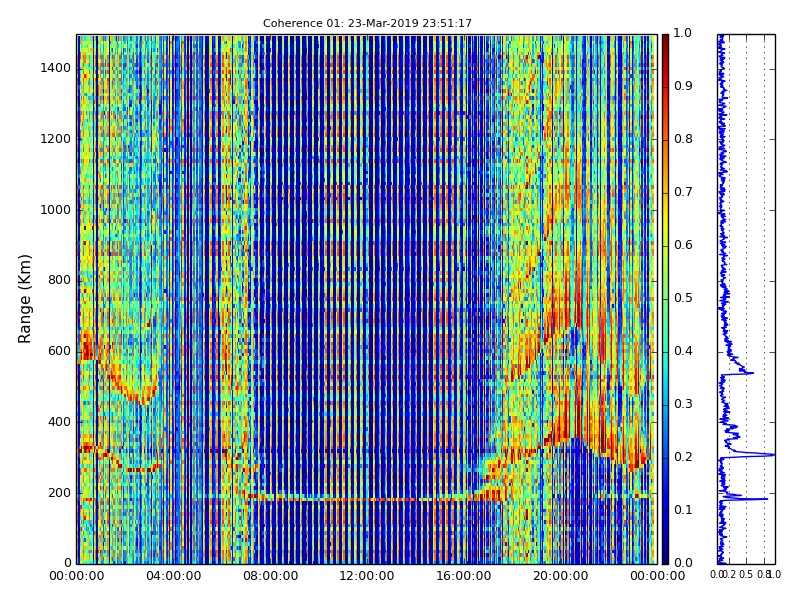The height and width of the screenshot is (600, 800).
Task: Click the y-axis tick label '1000'
Action: [x=56, y=210]
